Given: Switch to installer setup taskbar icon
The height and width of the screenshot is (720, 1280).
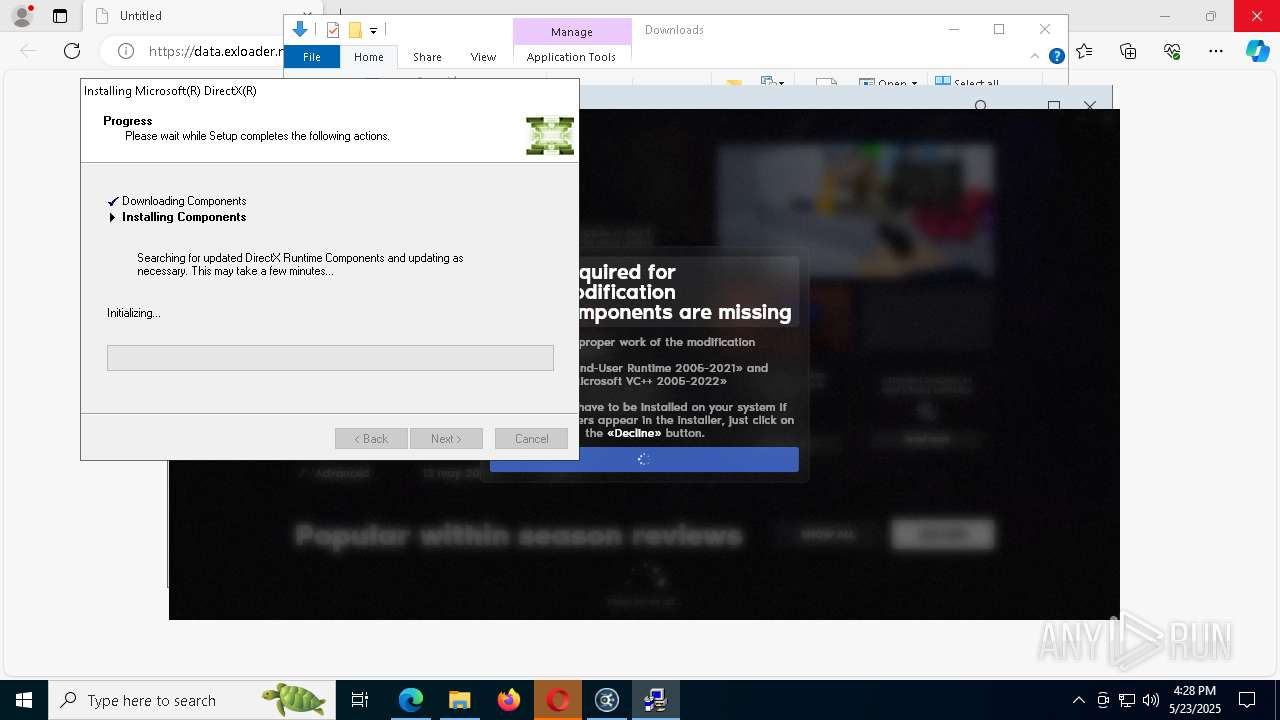Looking at the screenshot, I should pos(656,700).
